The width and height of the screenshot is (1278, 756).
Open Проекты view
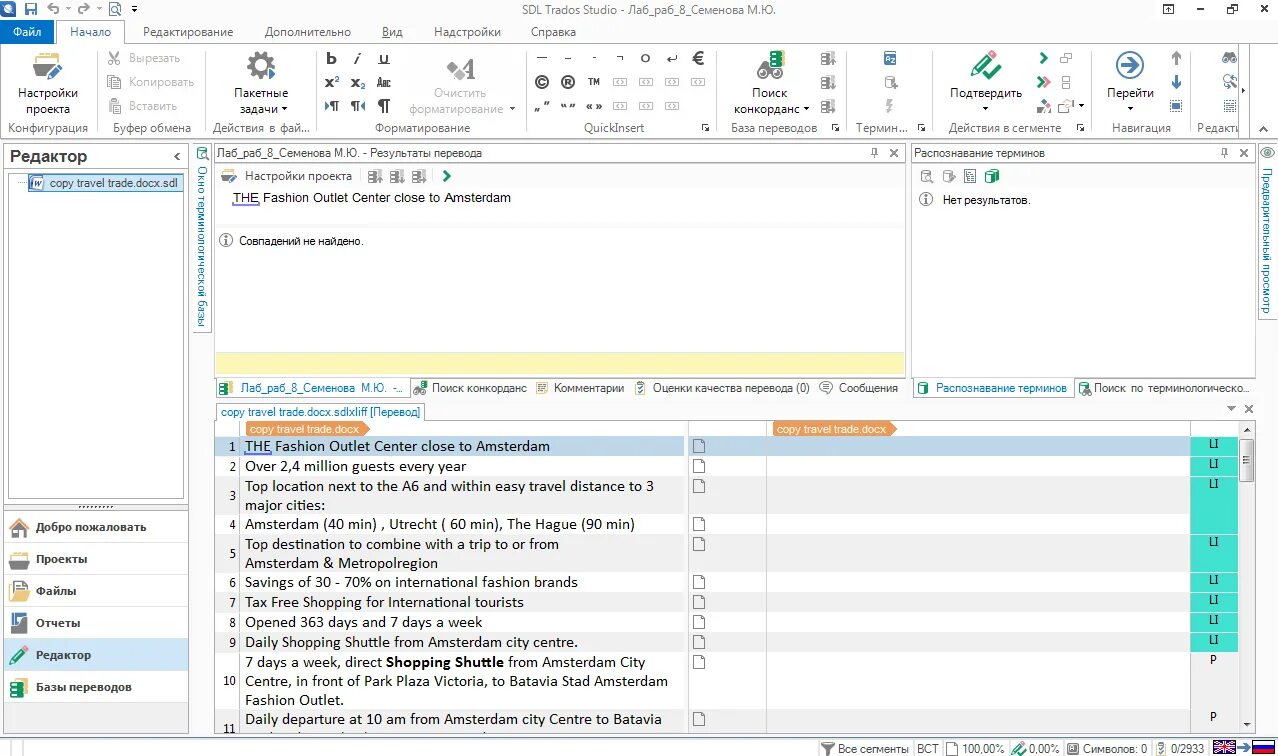[x=94, y=559]
